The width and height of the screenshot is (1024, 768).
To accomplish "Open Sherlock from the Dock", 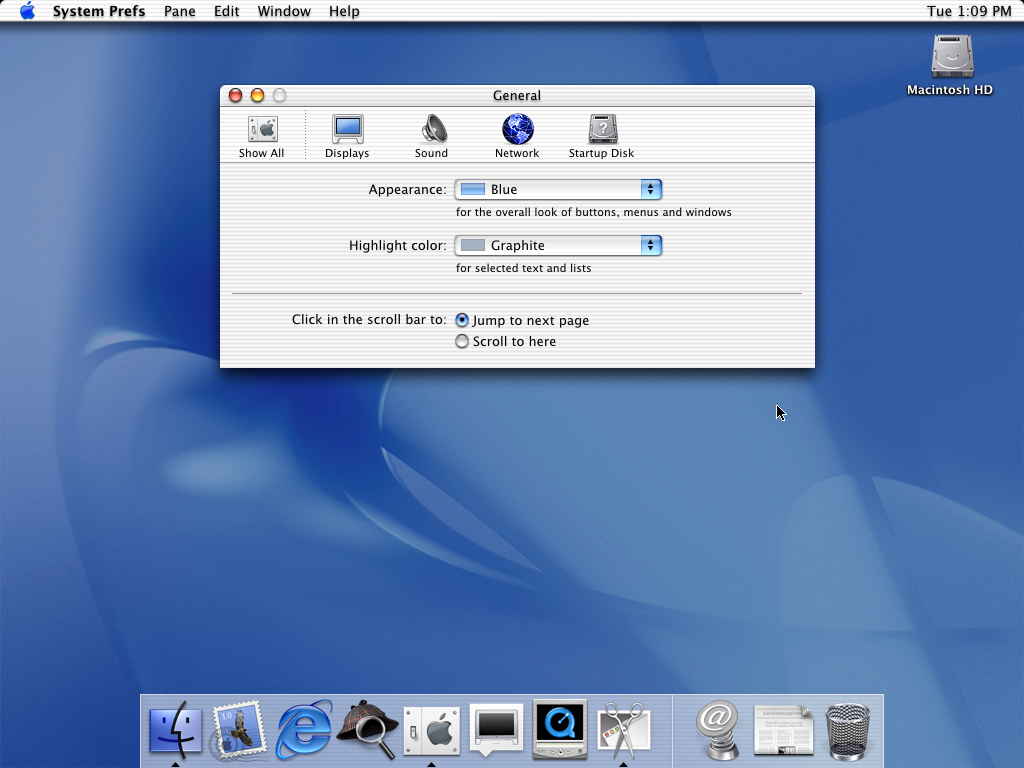I will tap(367, 729).
